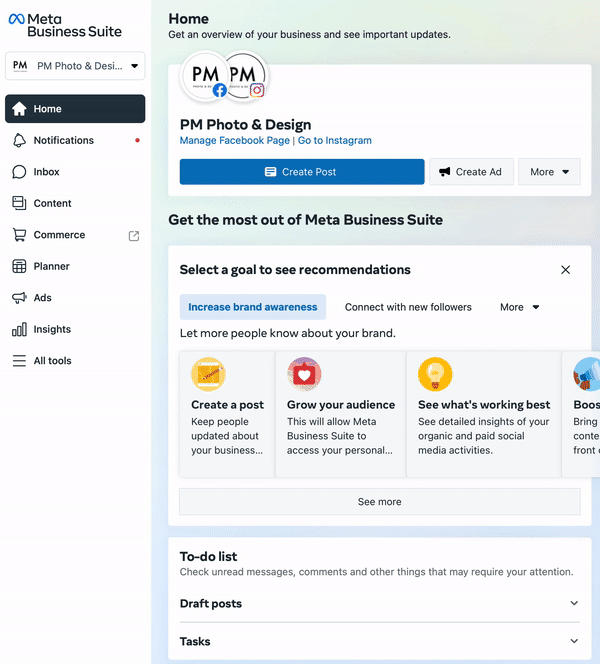Click the lightbulb icon for See what's working best

(x=435, y=374)
